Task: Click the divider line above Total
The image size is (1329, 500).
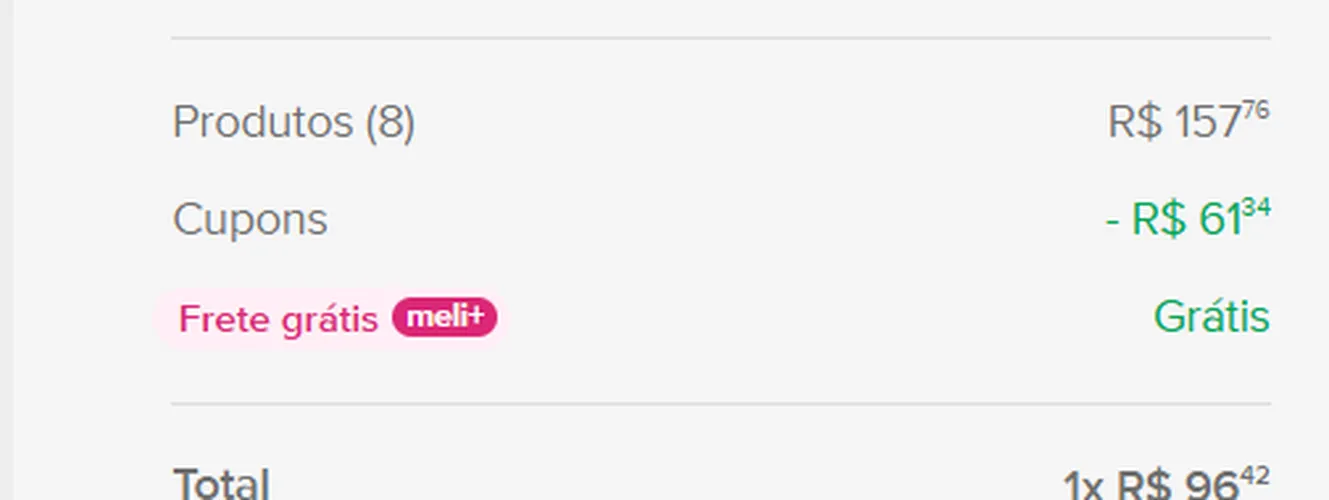Action: point(721,404)
